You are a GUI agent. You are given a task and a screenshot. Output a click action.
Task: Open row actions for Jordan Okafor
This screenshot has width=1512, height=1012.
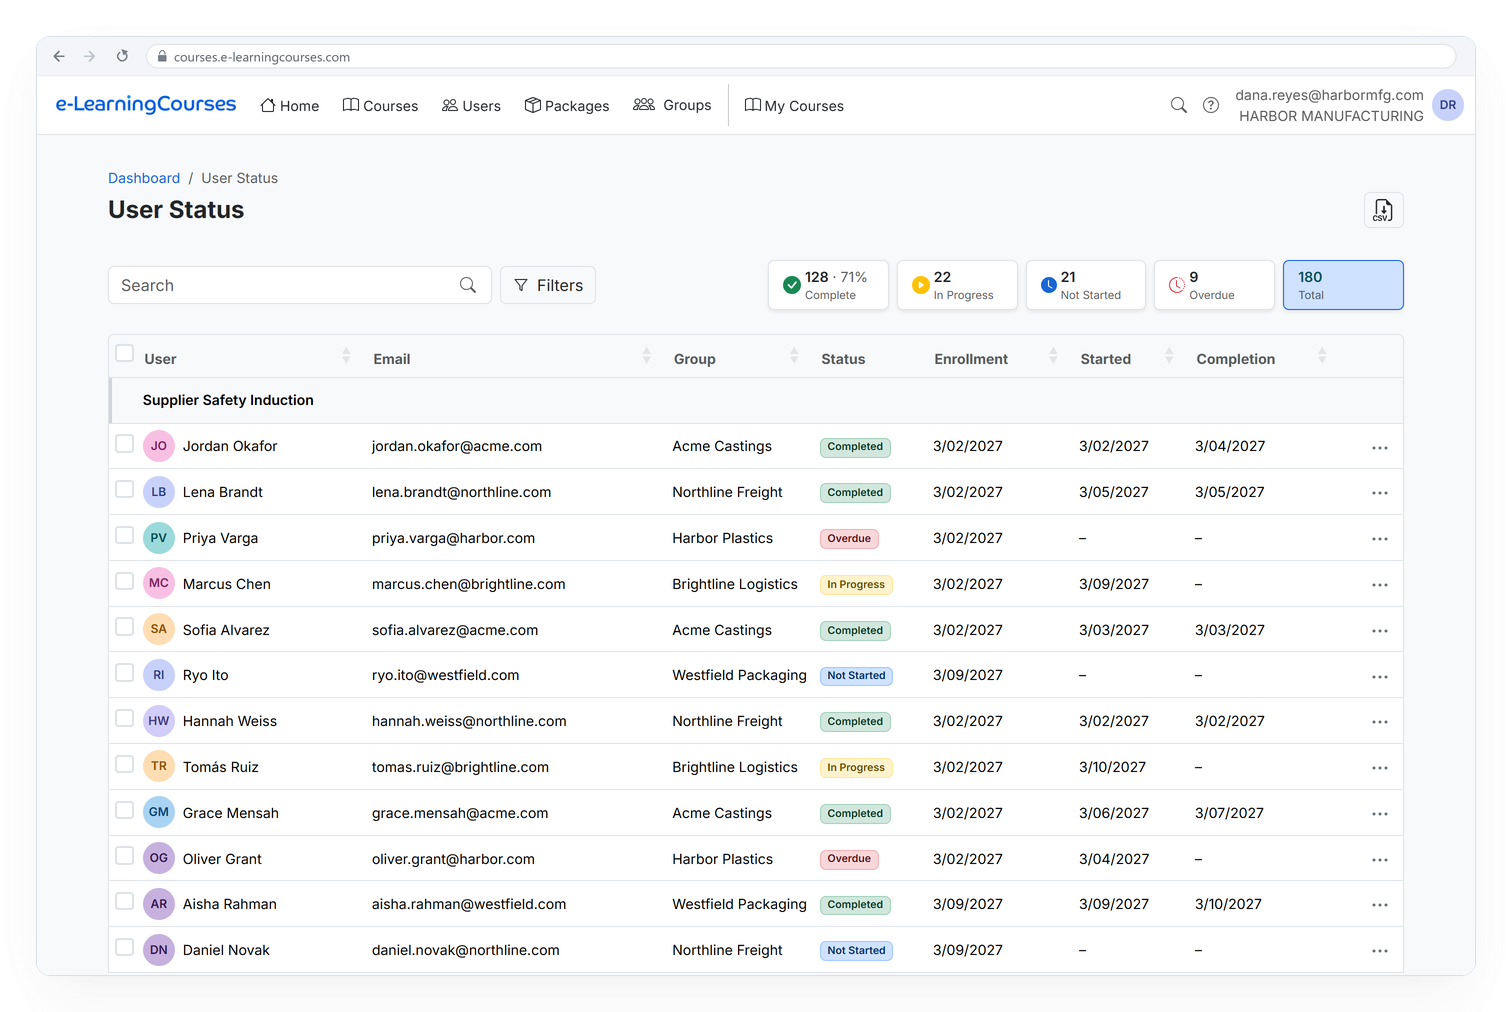(x=1380, y=447)
